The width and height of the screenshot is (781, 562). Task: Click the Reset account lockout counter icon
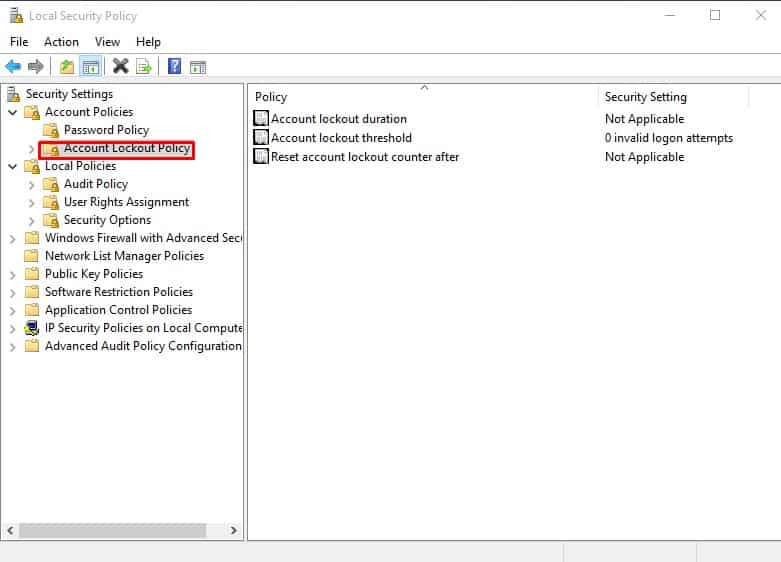click(x=261, y=156)
